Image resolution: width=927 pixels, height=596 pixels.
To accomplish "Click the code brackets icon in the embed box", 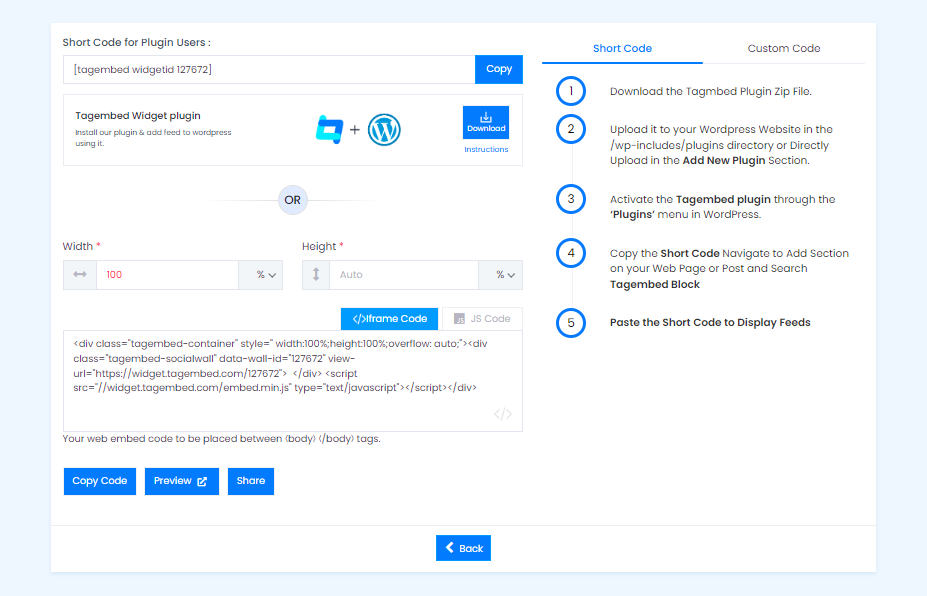I will pos(503,414).
